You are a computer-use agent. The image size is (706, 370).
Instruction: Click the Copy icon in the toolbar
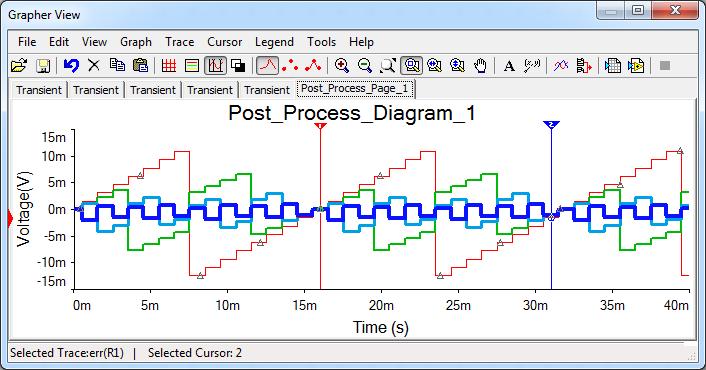(x=117, y=65)
